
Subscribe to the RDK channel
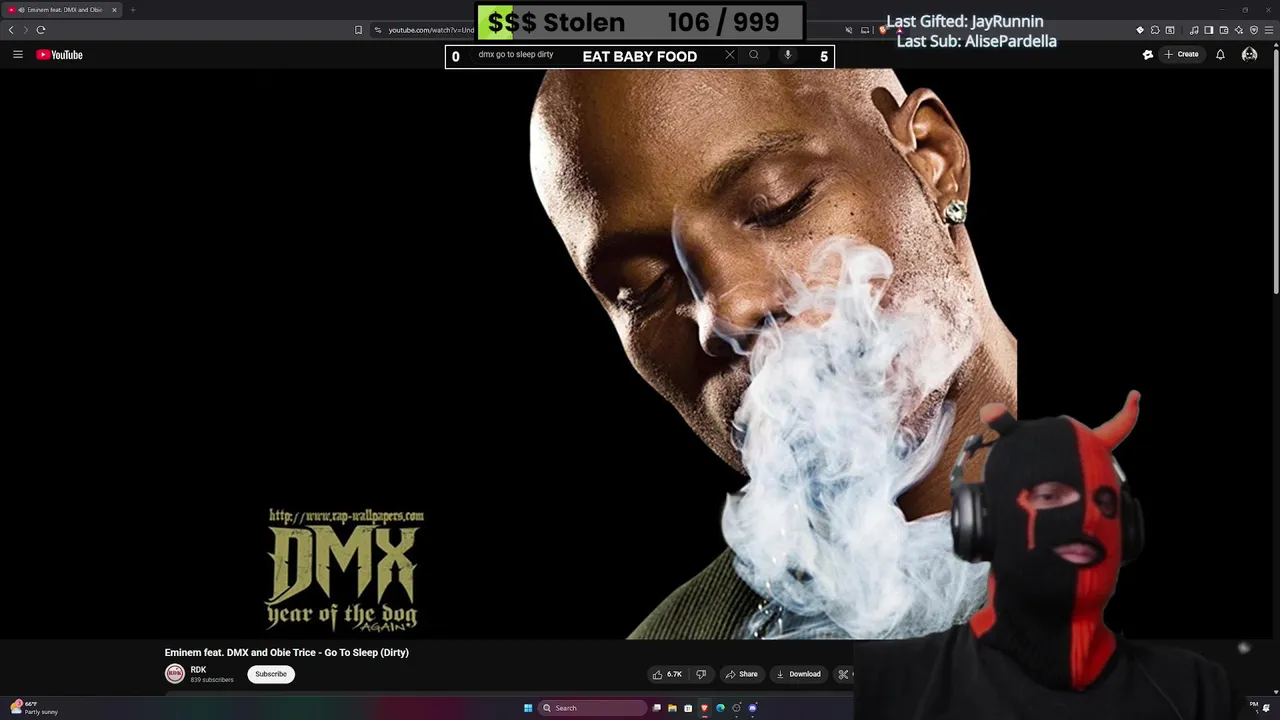(x=270, y=674)
